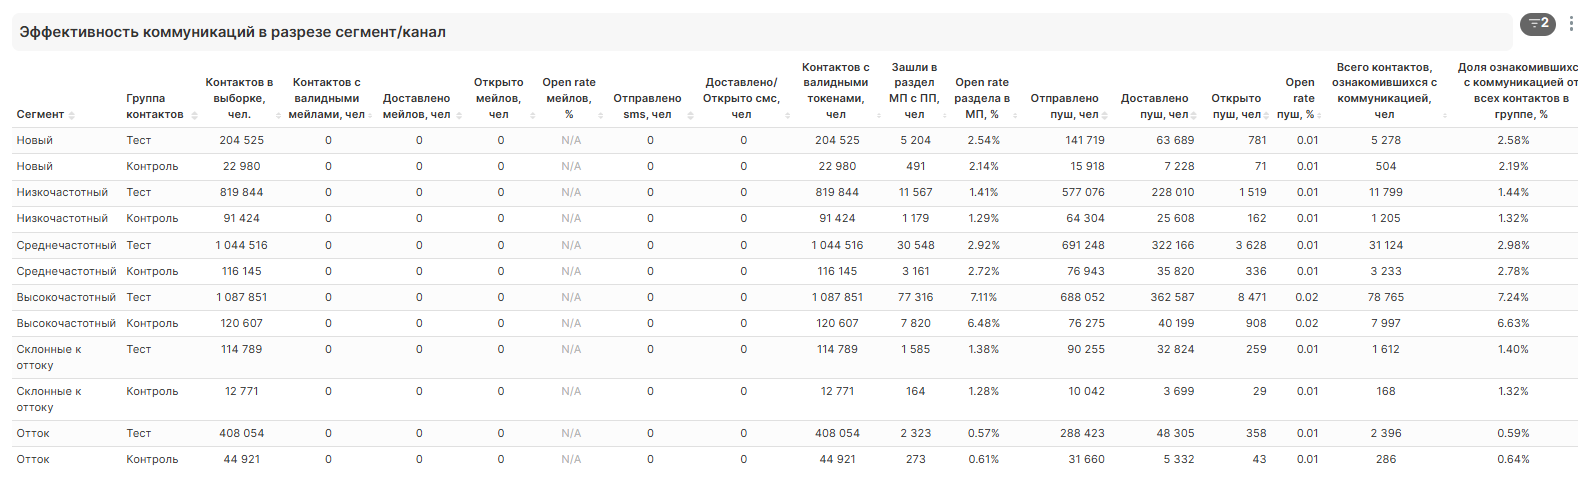Click sort icon next to Группа контактов
The image size is (1590, 481).
194,116
